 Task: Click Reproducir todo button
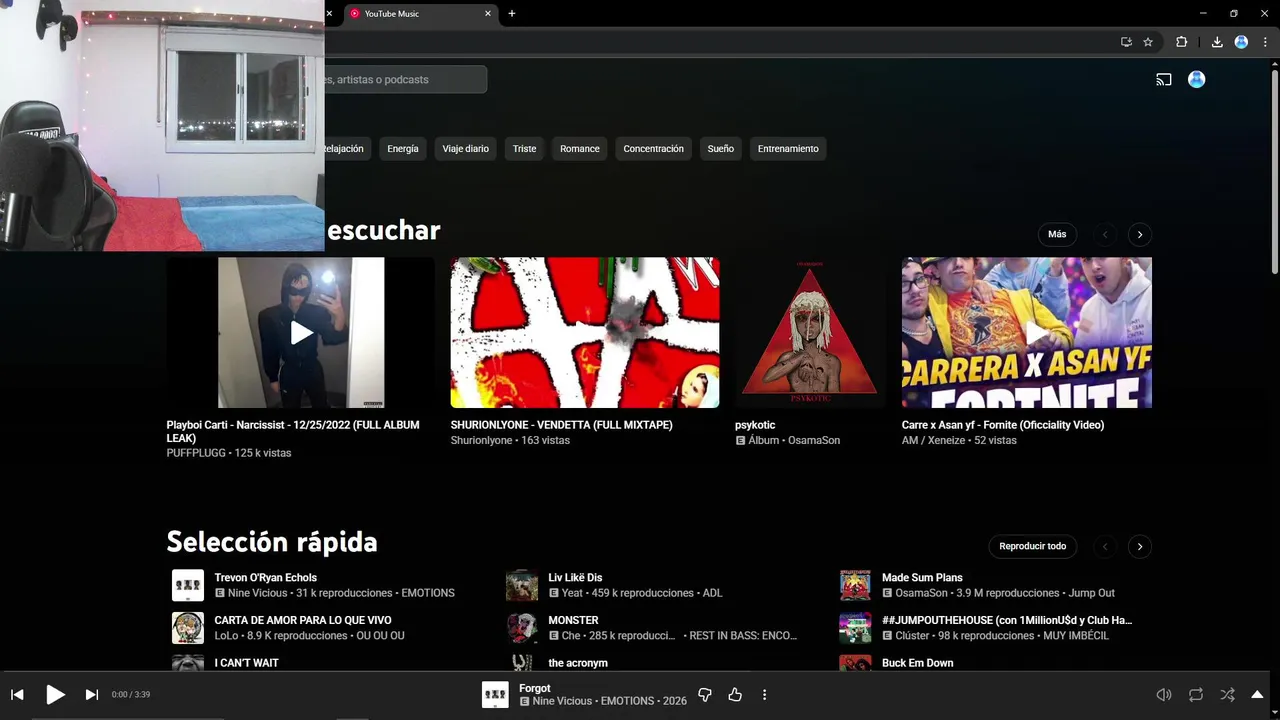pos(1033,546)
